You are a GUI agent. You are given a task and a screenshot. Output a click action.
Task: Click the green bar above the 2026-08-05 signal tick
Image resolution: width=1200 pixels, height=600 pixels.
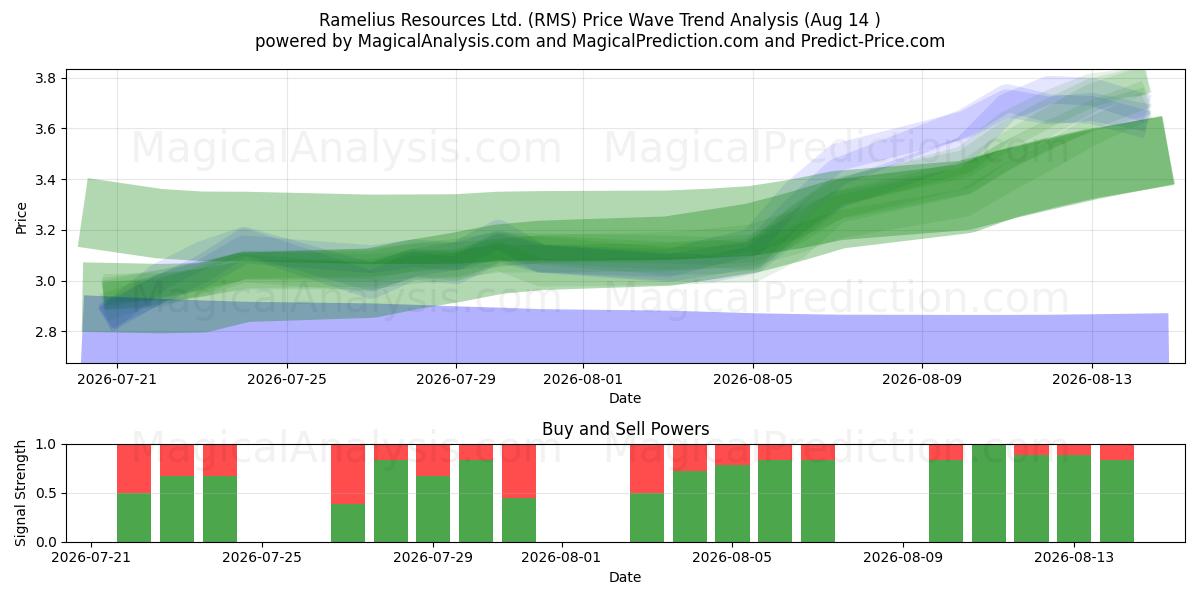point(732,503)
